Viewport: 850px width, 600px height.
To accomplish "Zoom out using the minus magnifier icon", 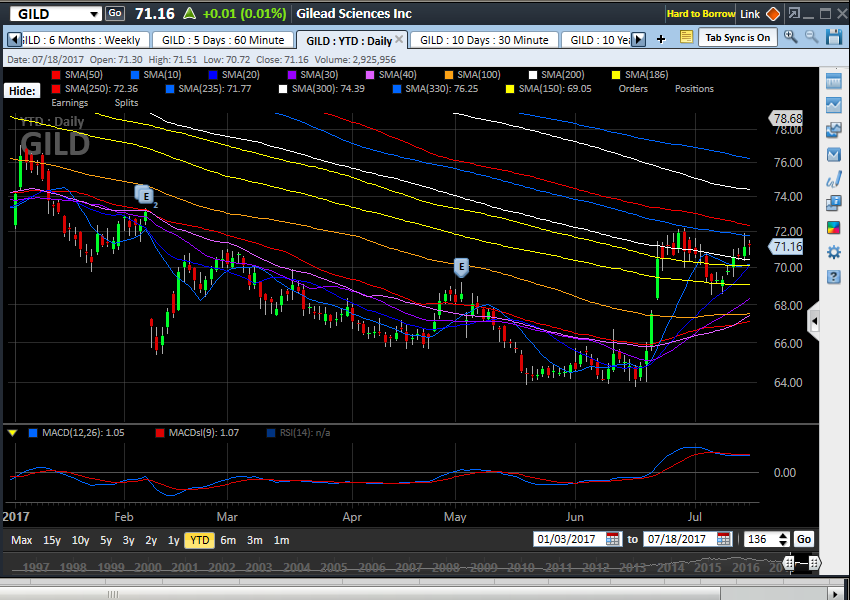I will point(811,37).
